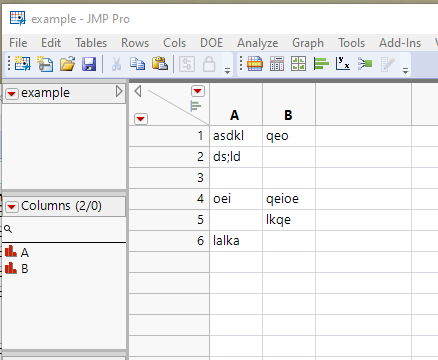The image size is (438, 360).
Task: Click the grayed pencil edit icon
Action: point(387,64)
